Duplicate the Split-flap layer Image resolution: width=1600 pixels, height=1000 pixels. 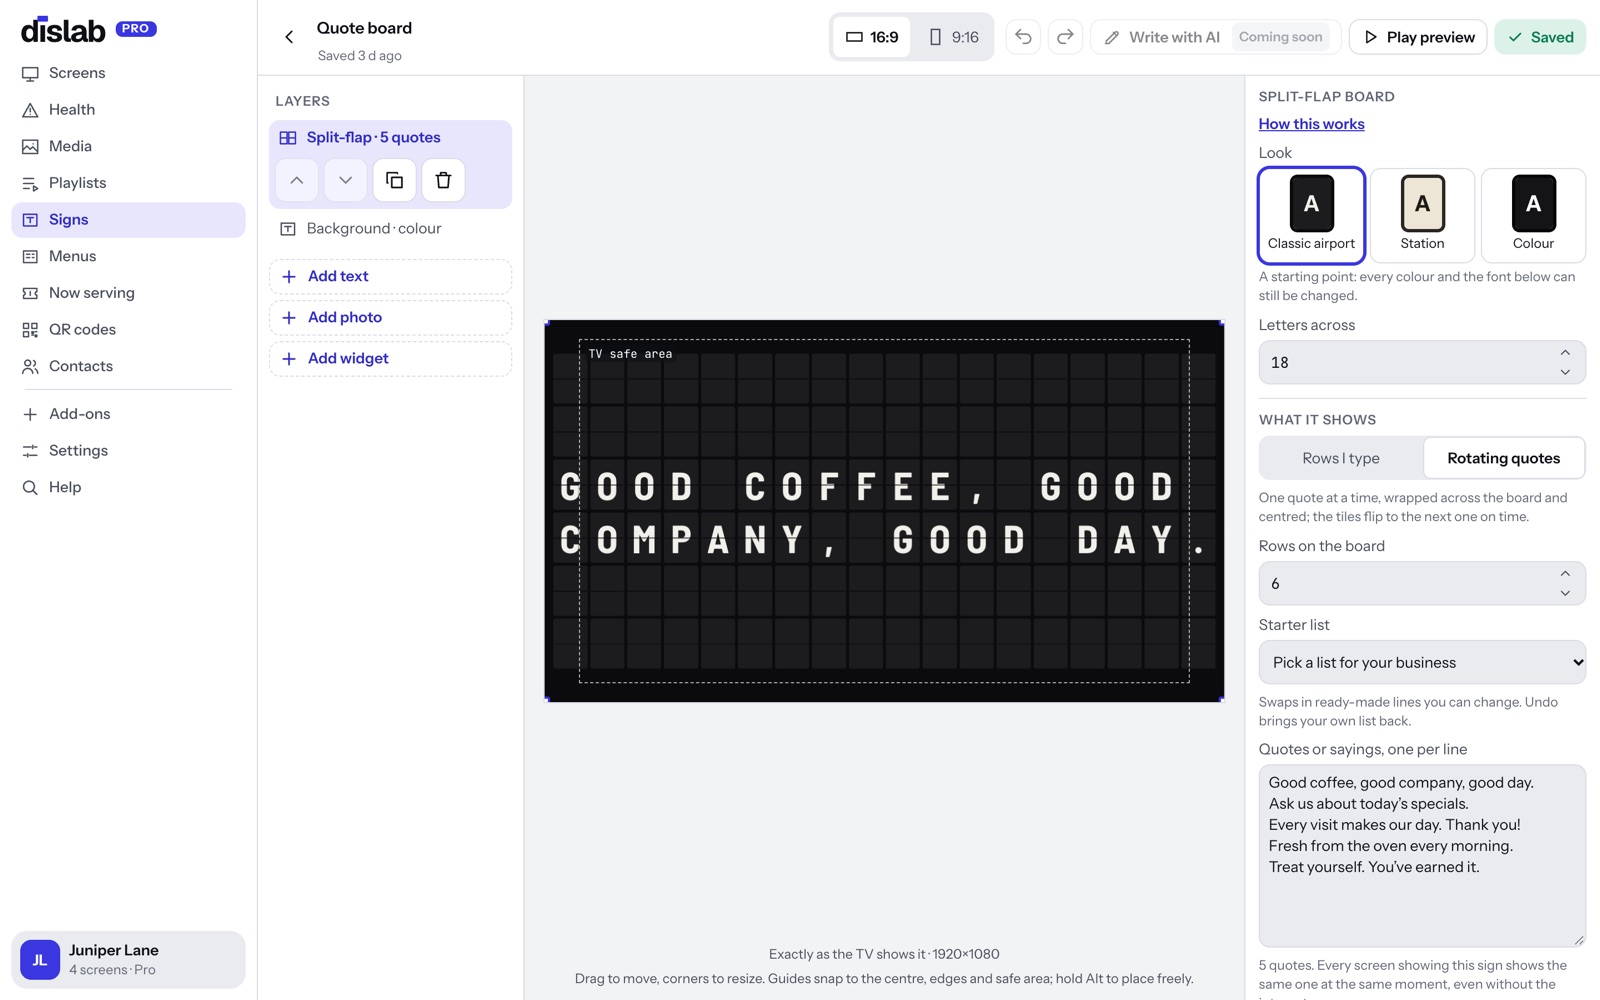(394, 180)
